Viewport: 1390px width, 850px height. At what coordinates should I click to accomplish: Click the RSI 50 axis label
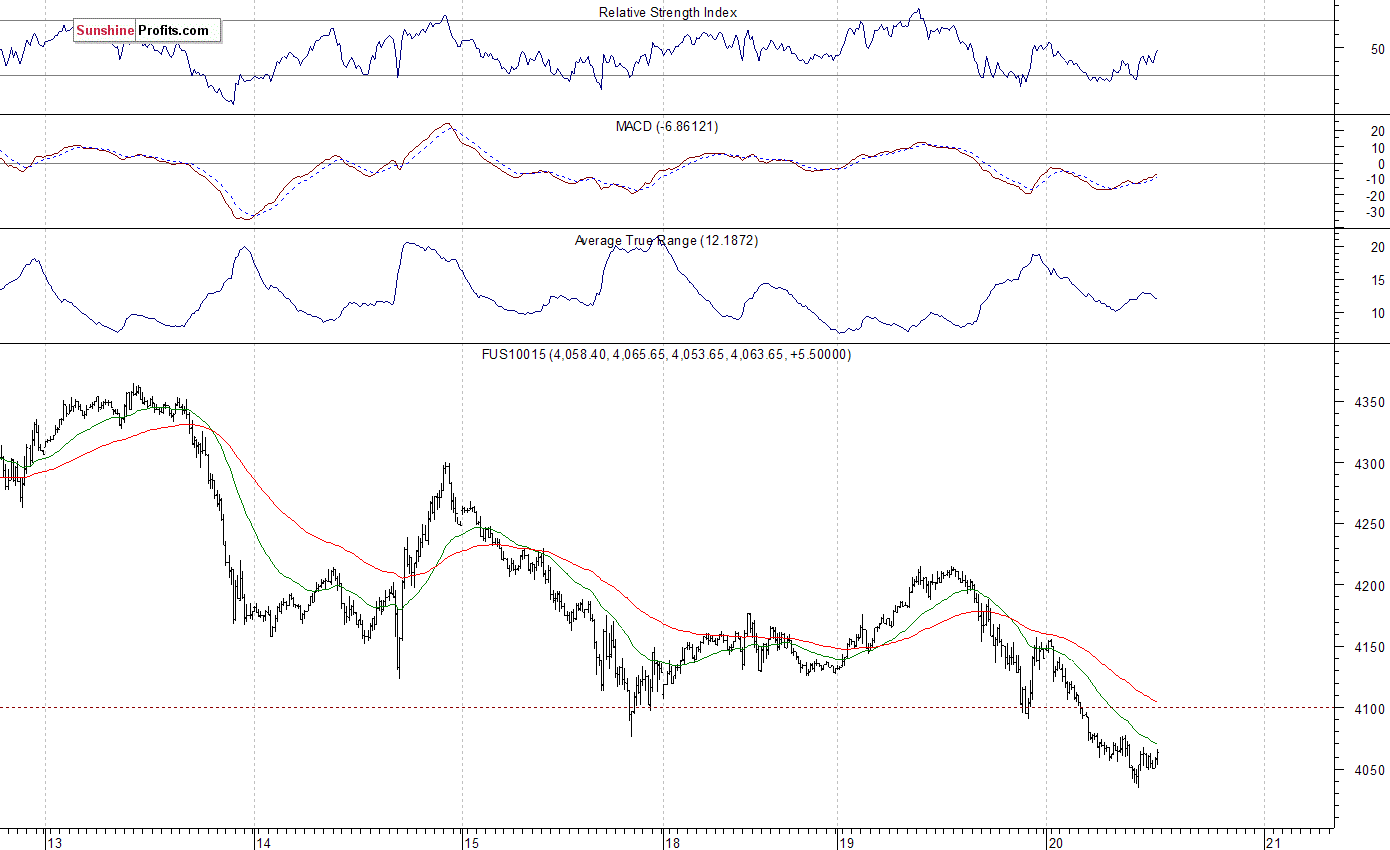[1377, 49]
